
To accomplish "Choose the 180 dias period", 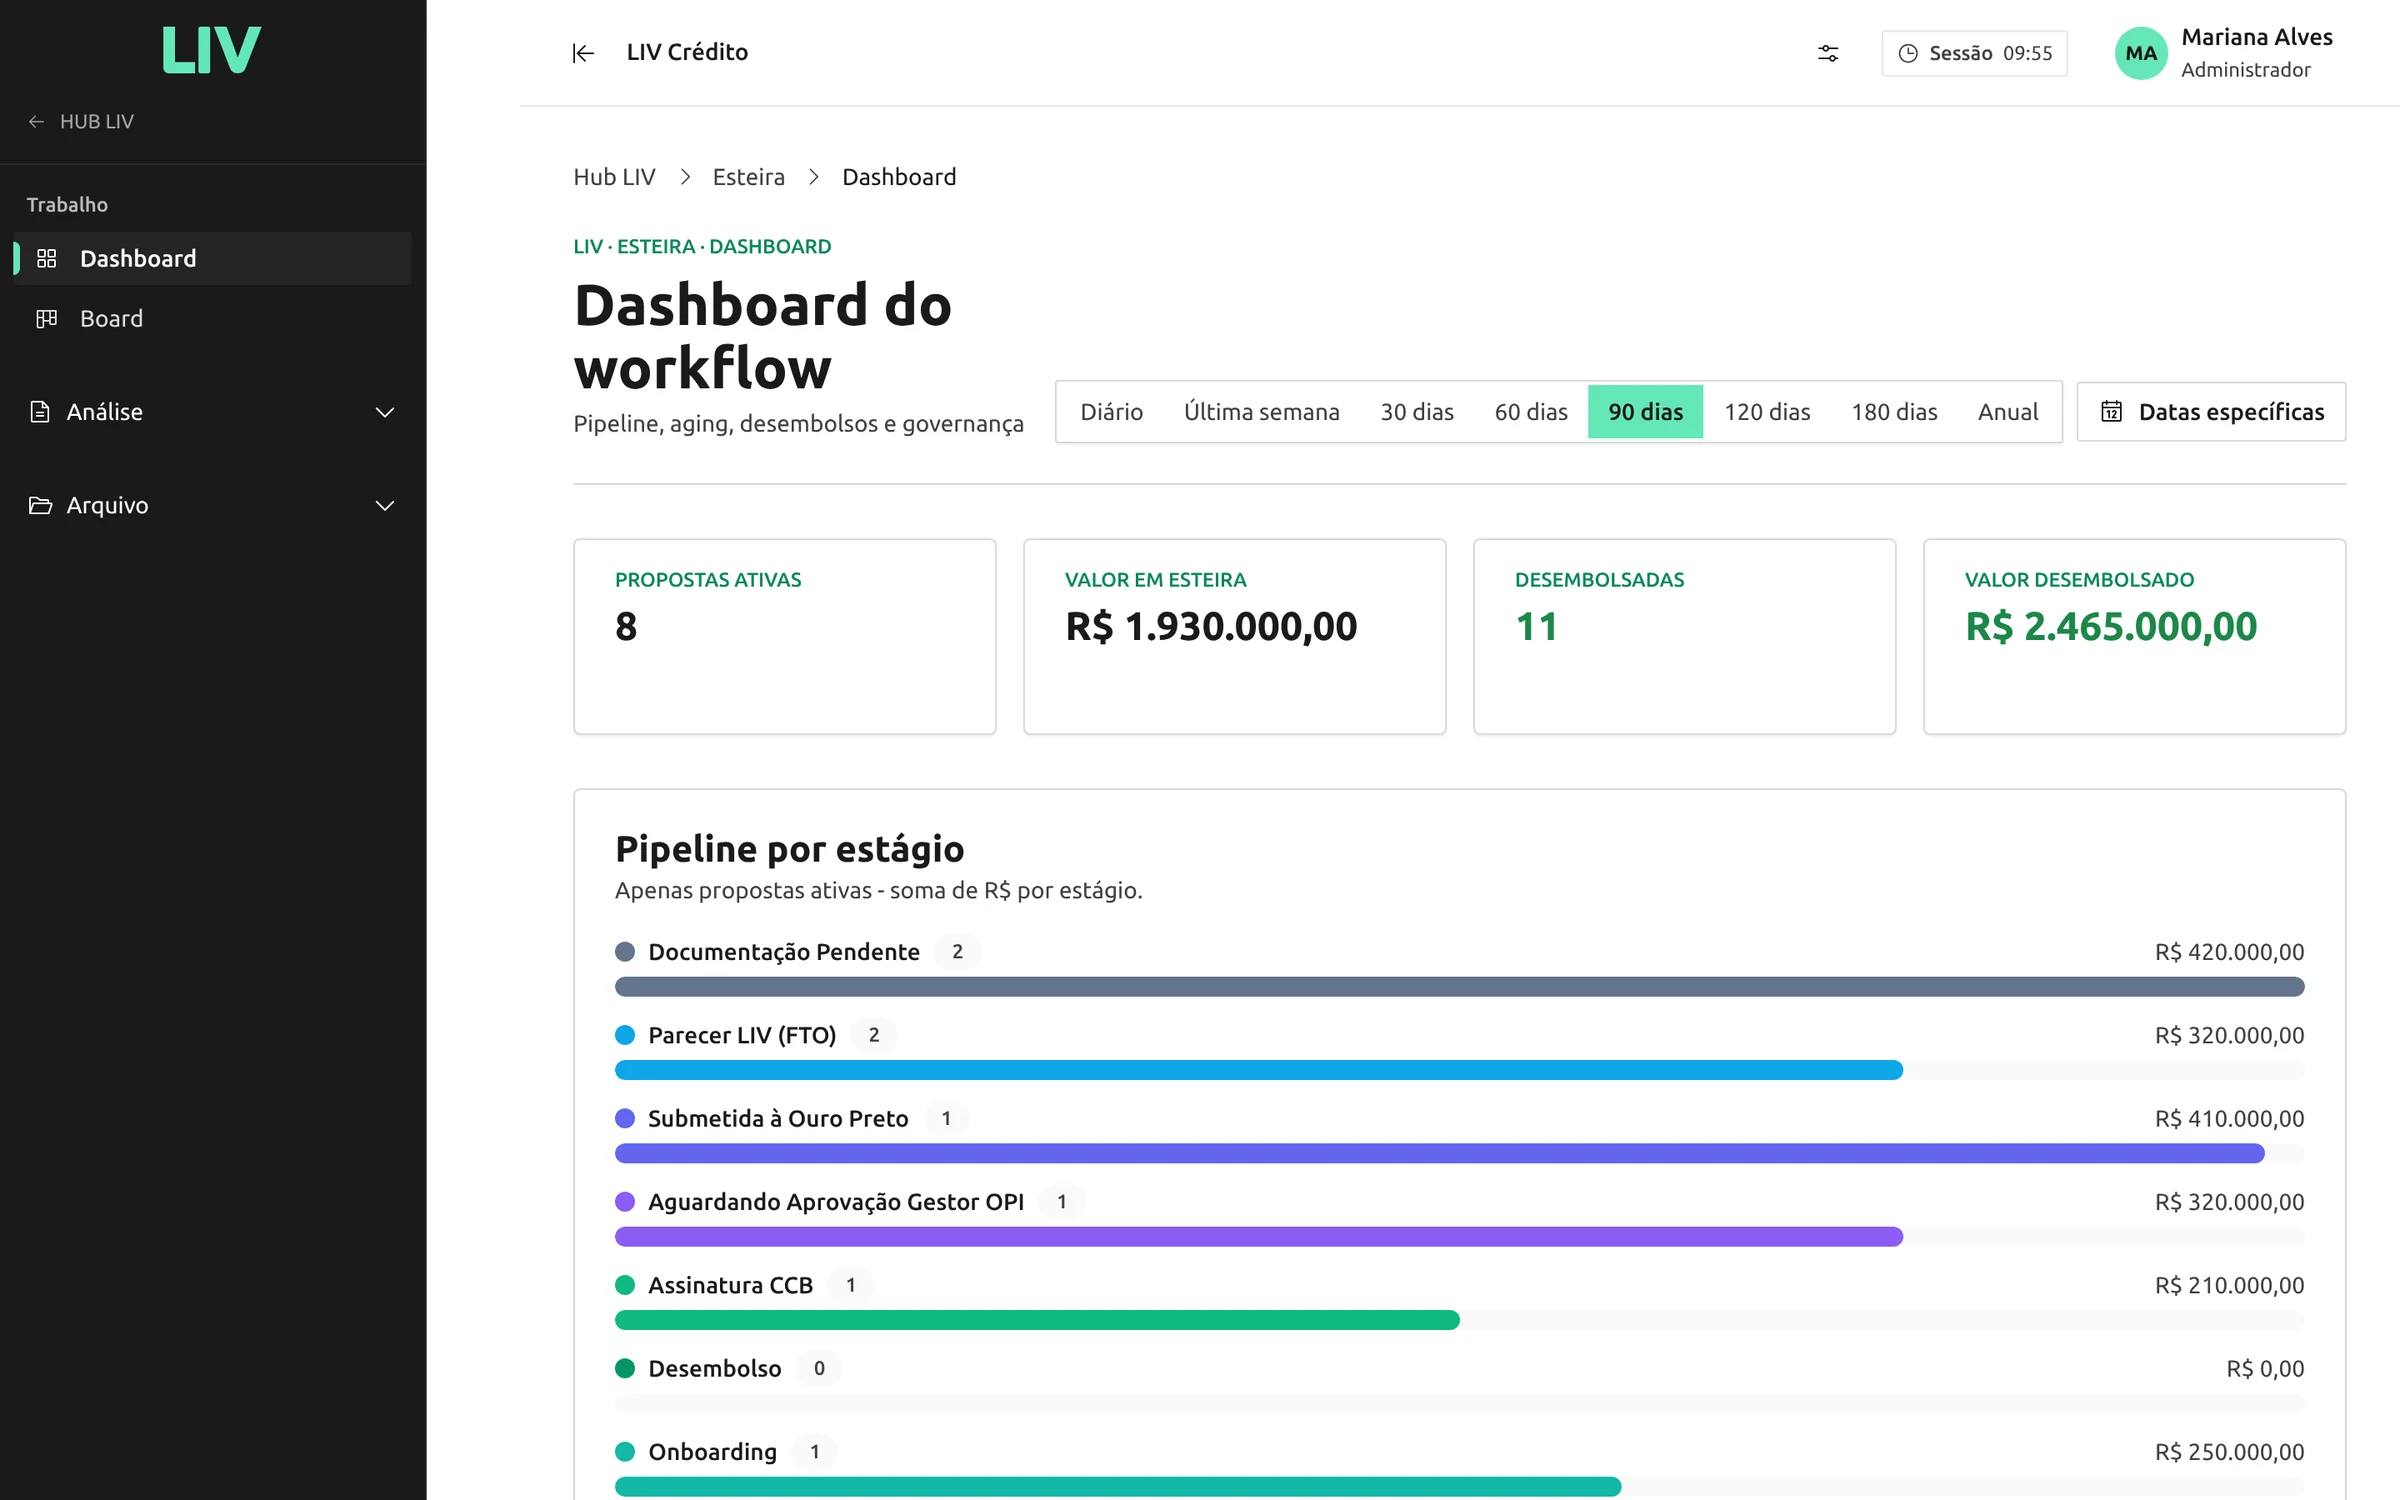I will click(x=1894, y=412).
